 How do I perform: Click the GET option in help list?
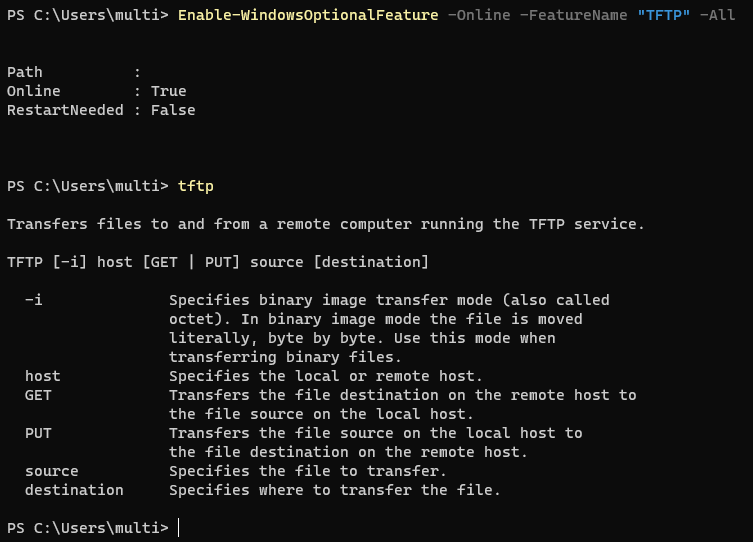(x=38, y=395)
